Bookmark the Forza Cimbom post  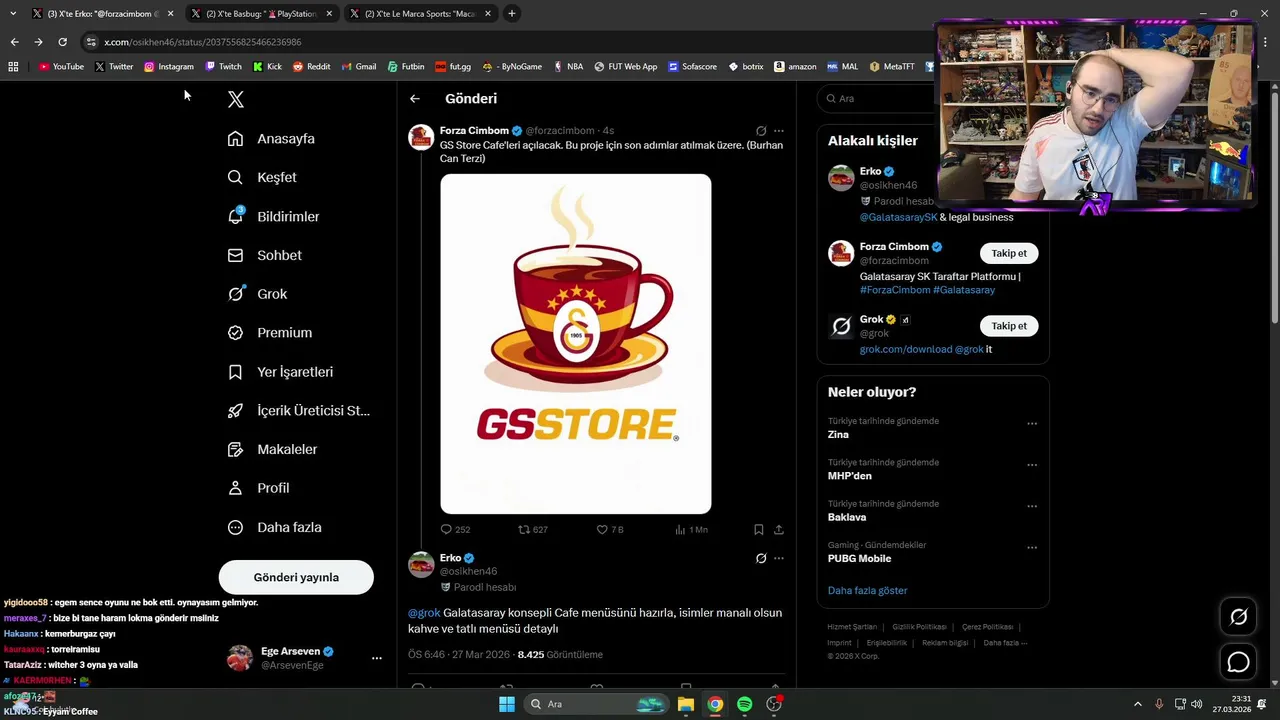[758, 529]
